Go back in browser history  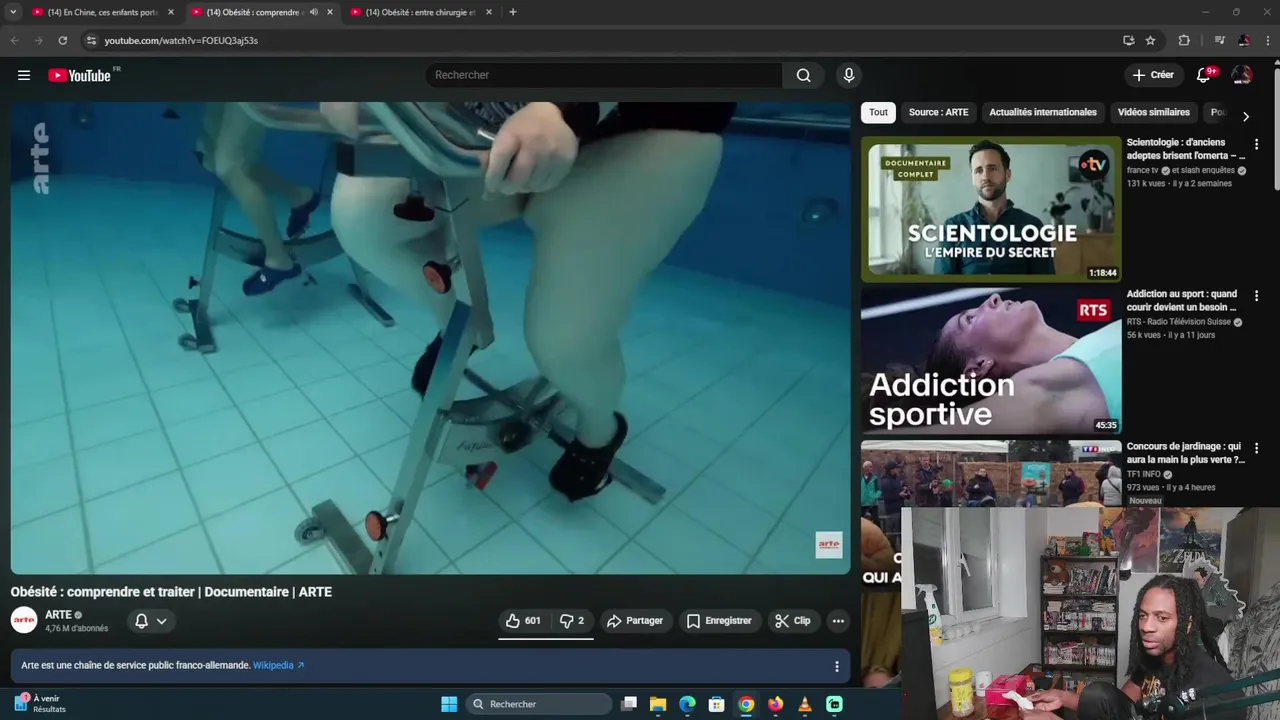(14, 40)
